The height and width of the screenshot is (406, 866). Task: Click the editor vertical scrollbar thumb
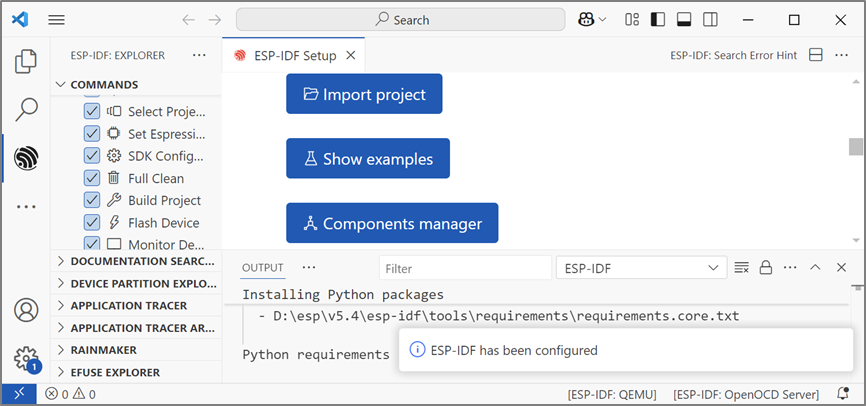856,147
